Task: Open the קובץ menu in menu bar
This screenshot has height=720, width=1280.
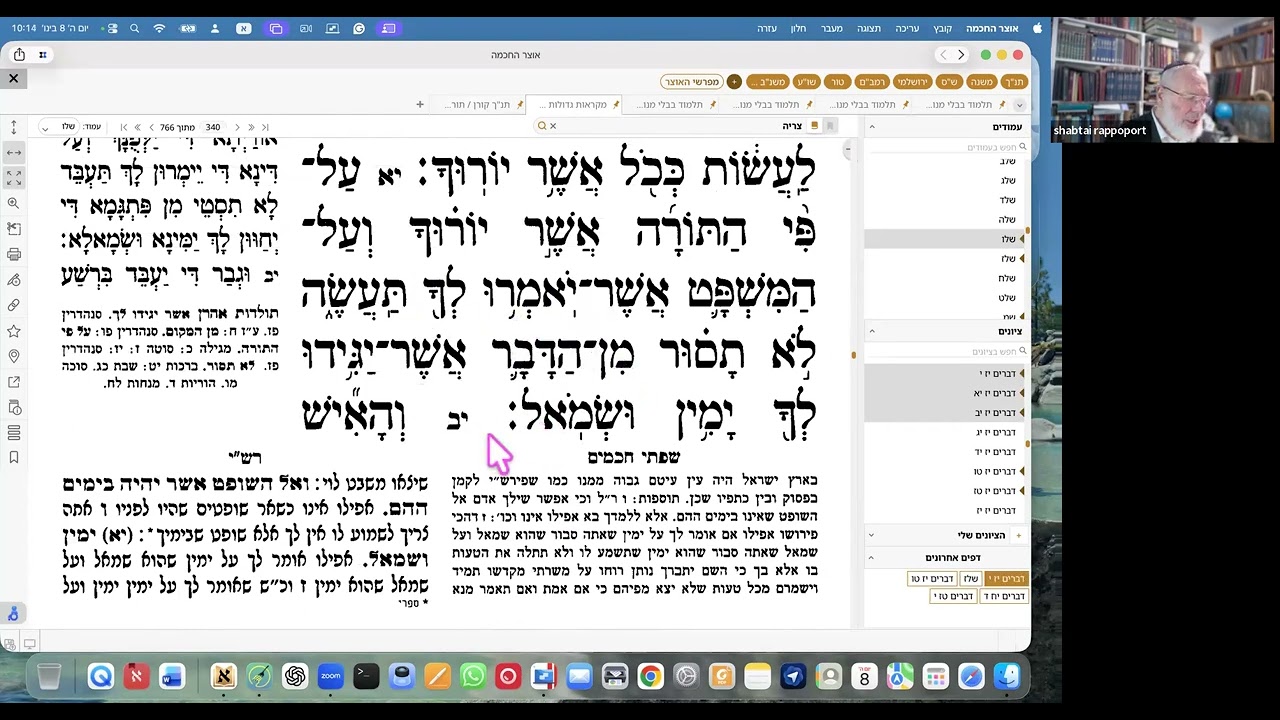Action: [943, 28]
